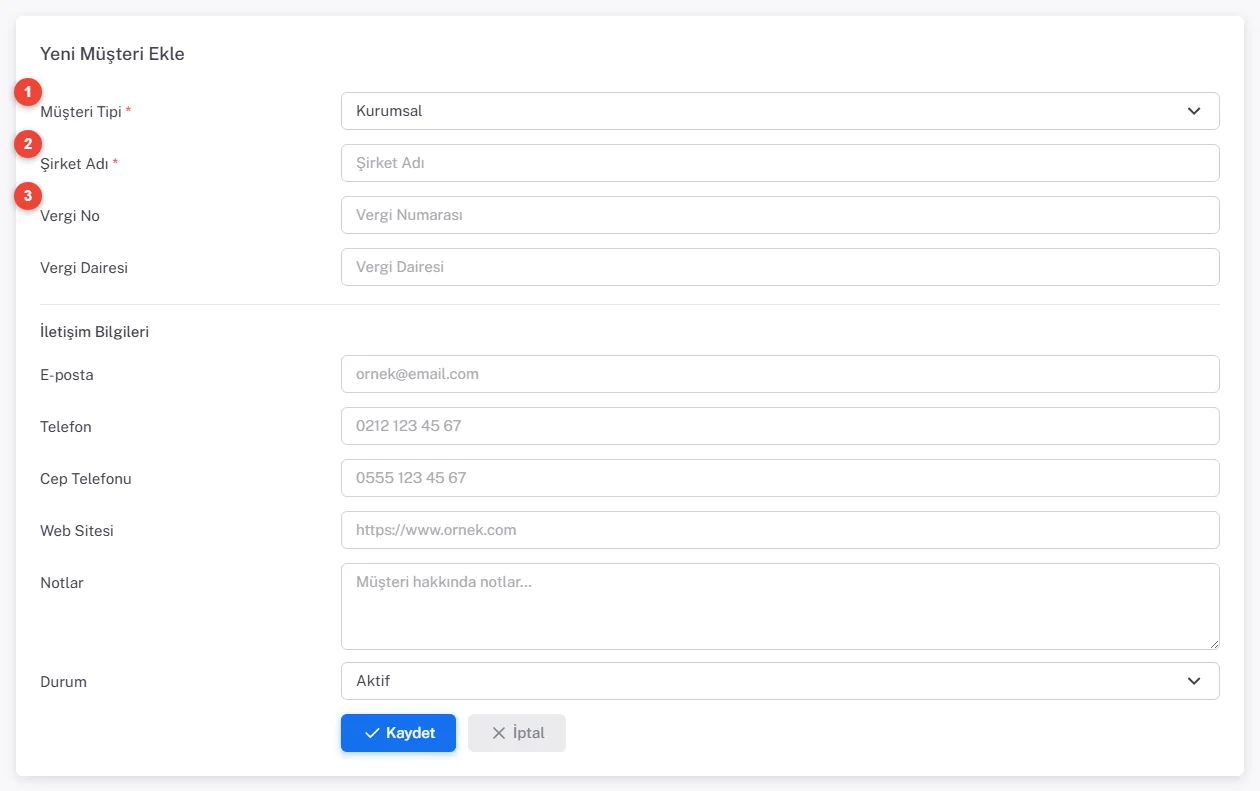Click the "Yeni Müşteri Ekle" heading
Screen dimensions: 1260x791
click(112, 54)
